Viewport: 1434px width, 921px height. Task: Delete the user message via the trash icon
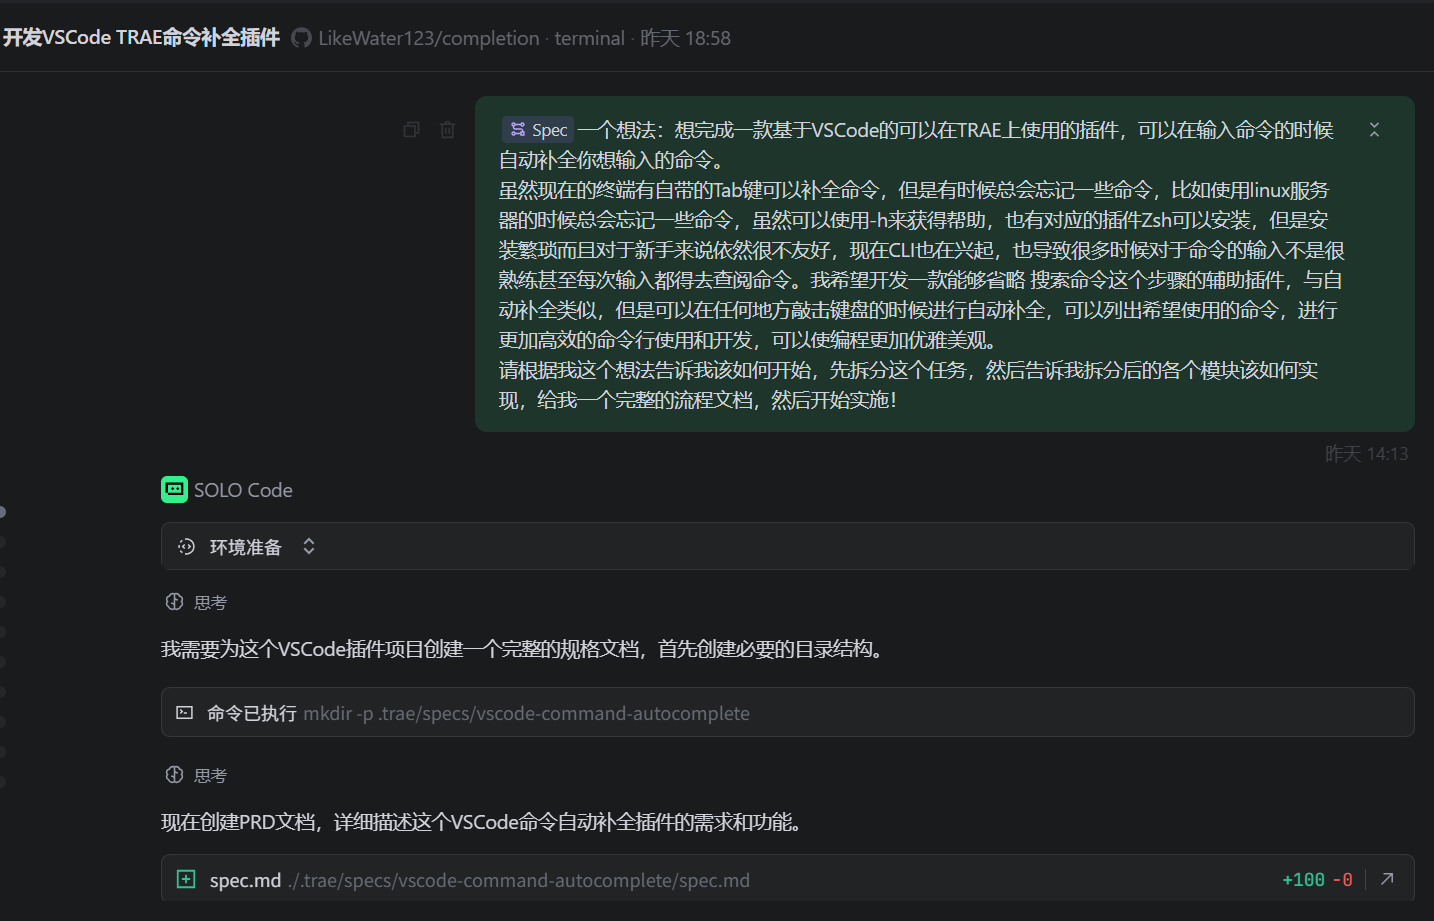point(447,130)
